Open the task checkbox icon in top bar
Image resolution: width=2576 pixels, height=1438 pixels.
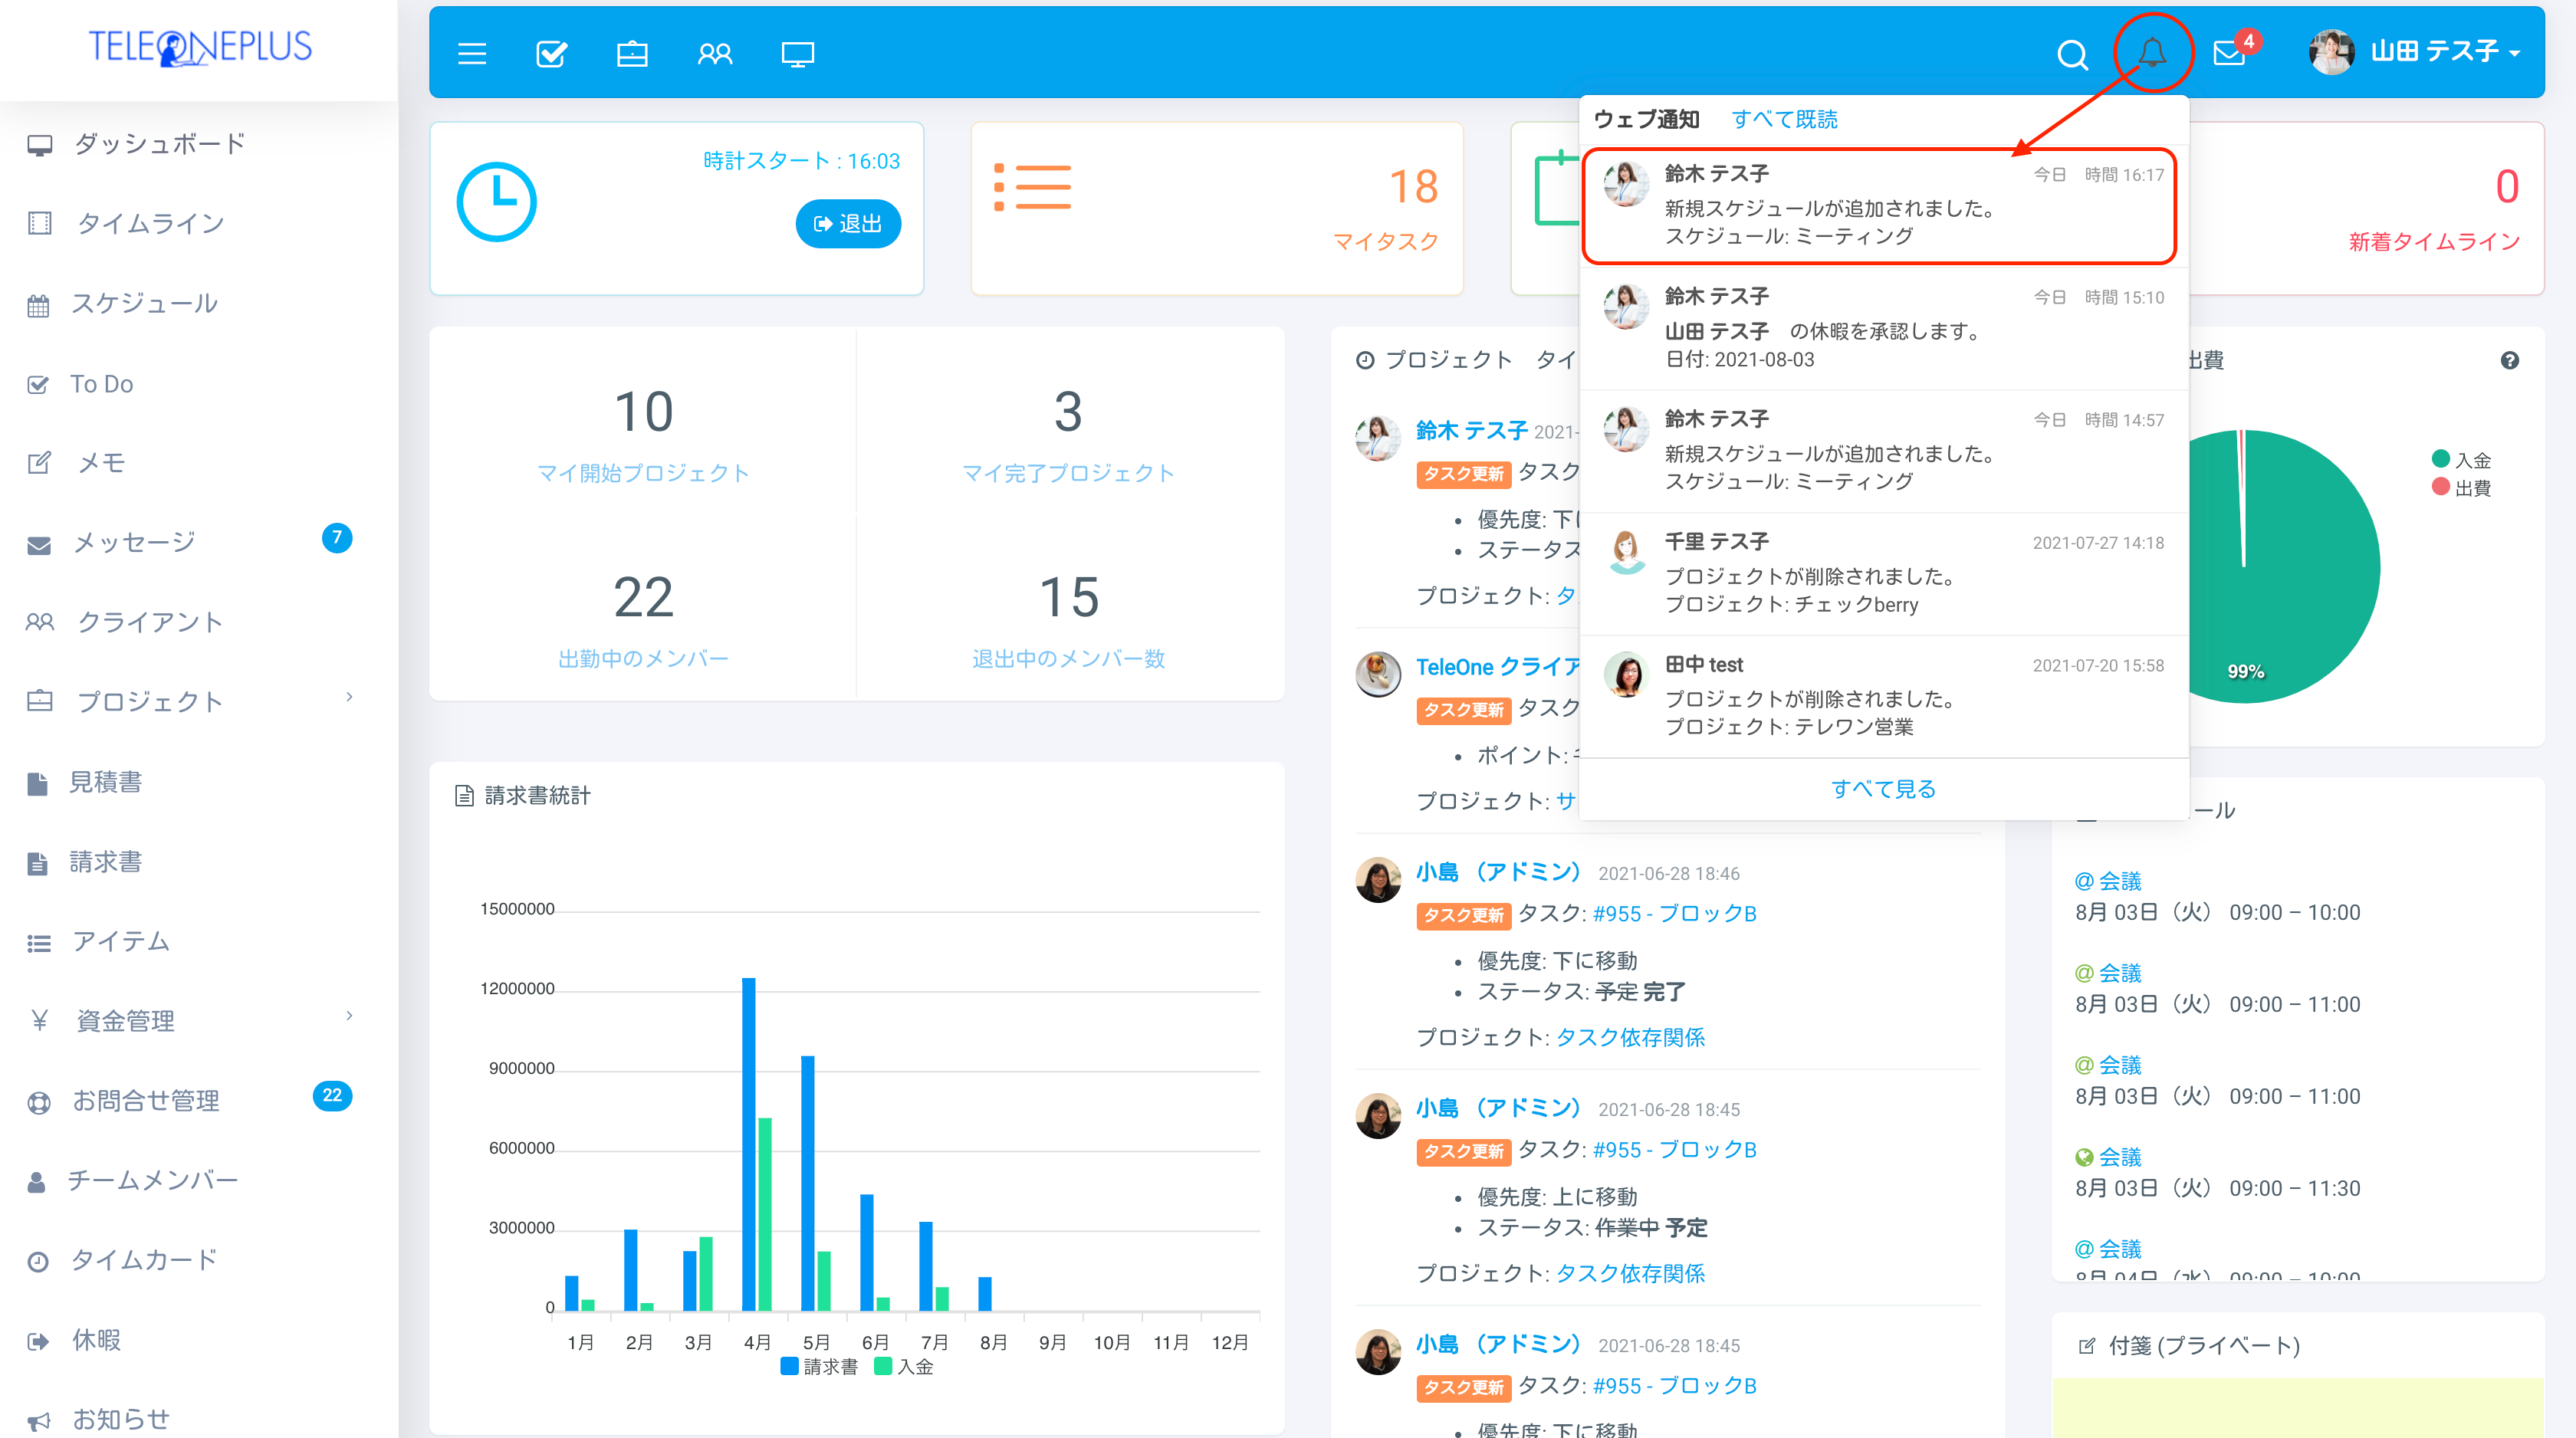click(551, 53)
